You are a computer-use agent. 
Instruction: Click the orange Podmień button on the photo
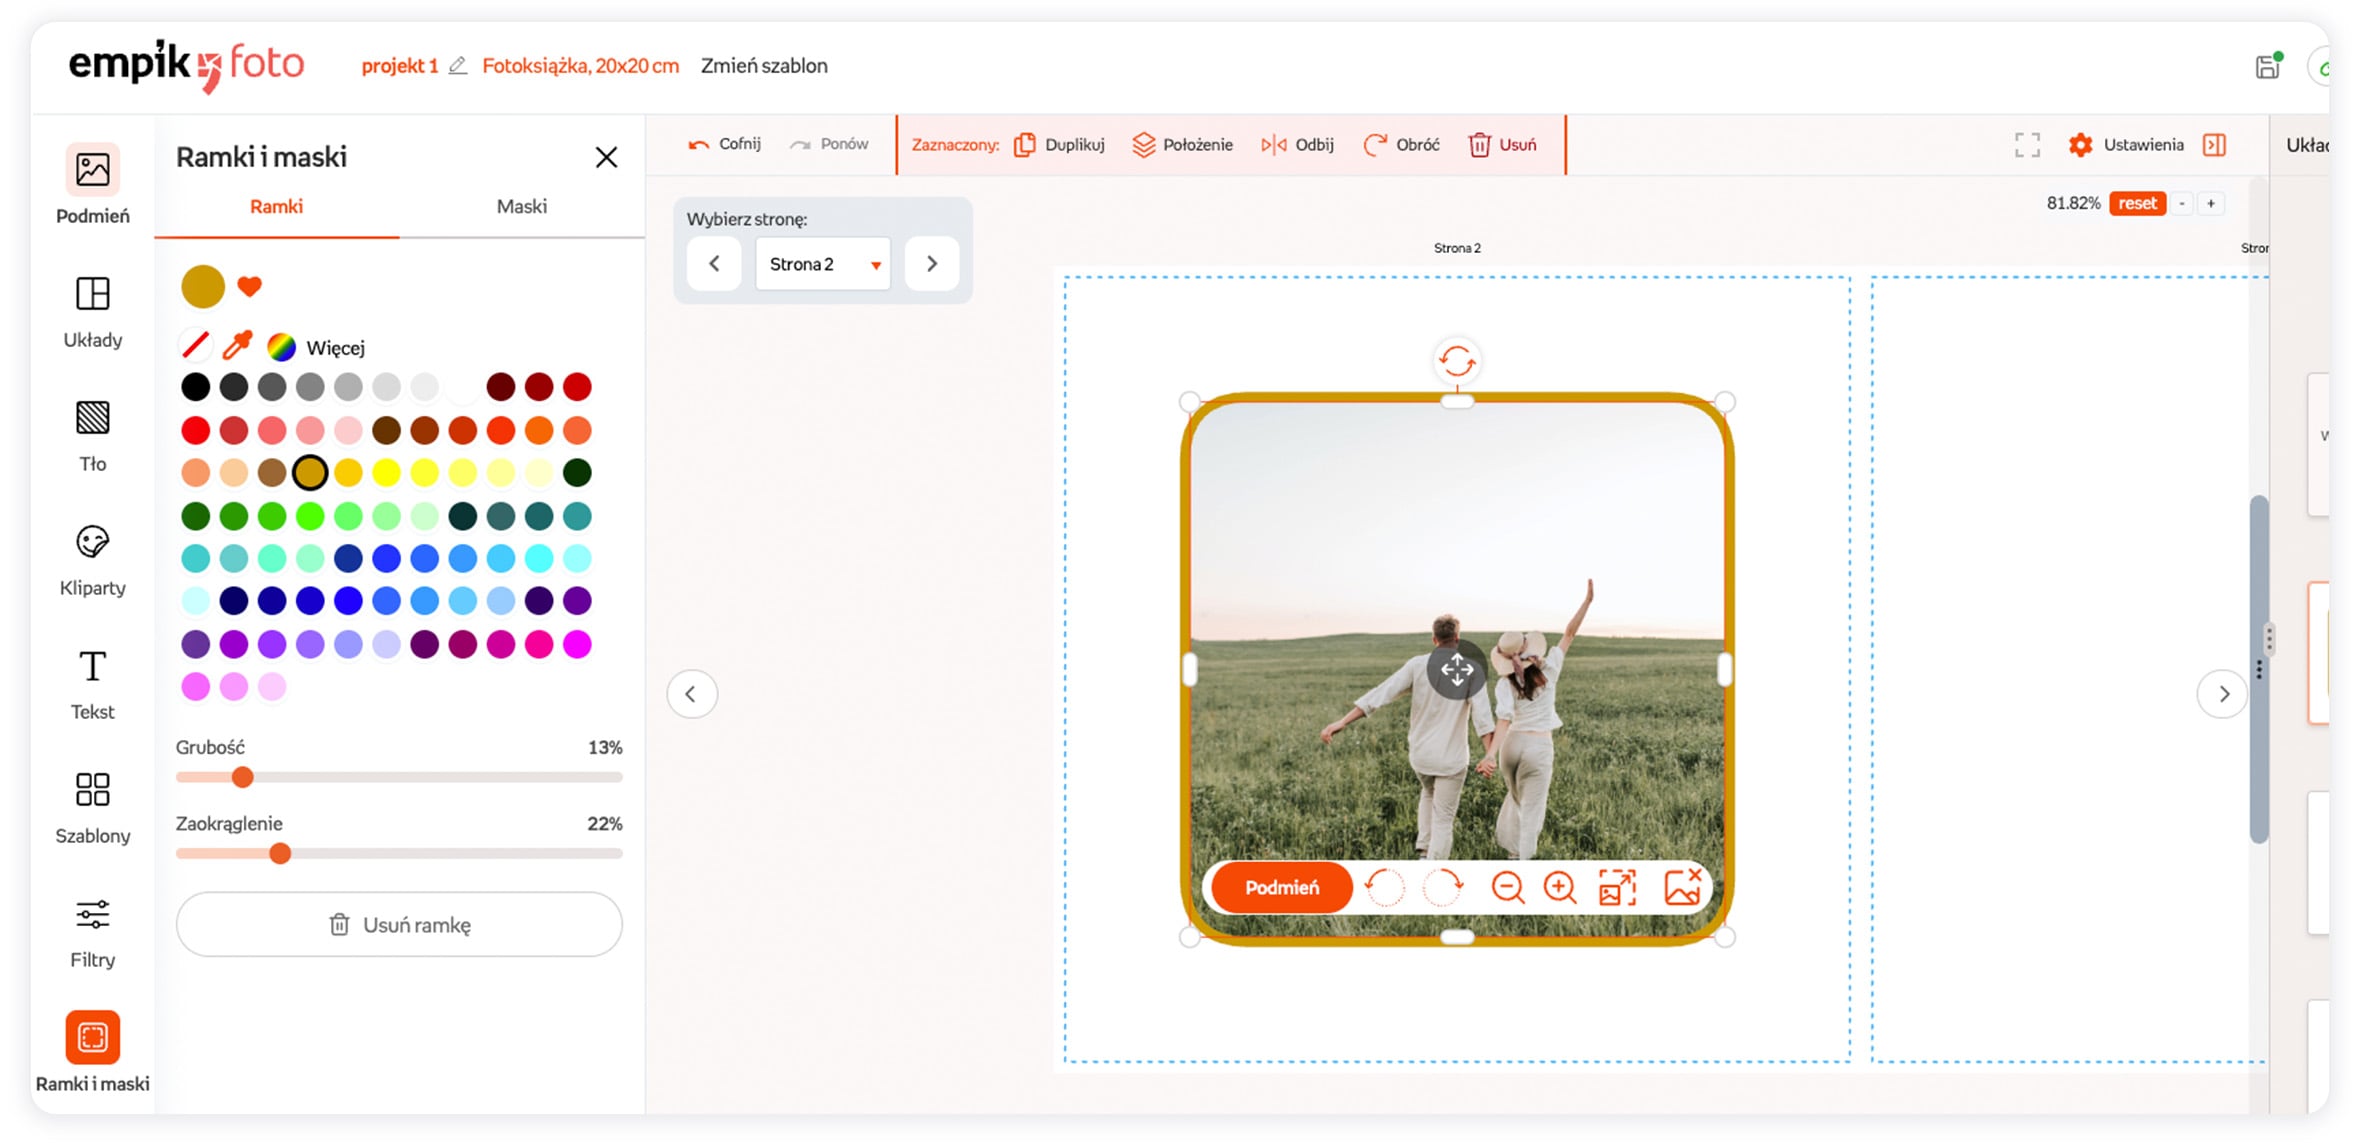pos(1282,887)
